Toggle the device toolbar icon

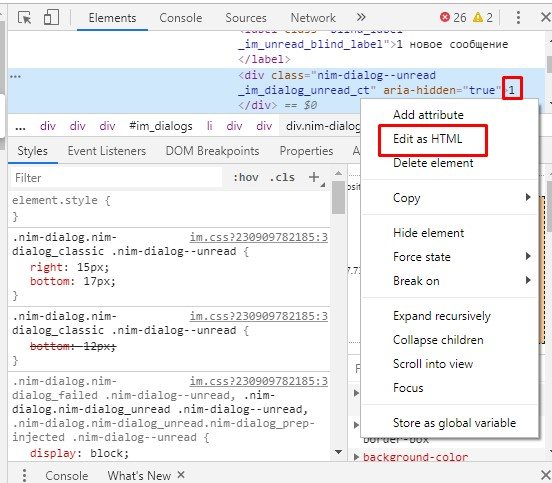click(51, 17)
